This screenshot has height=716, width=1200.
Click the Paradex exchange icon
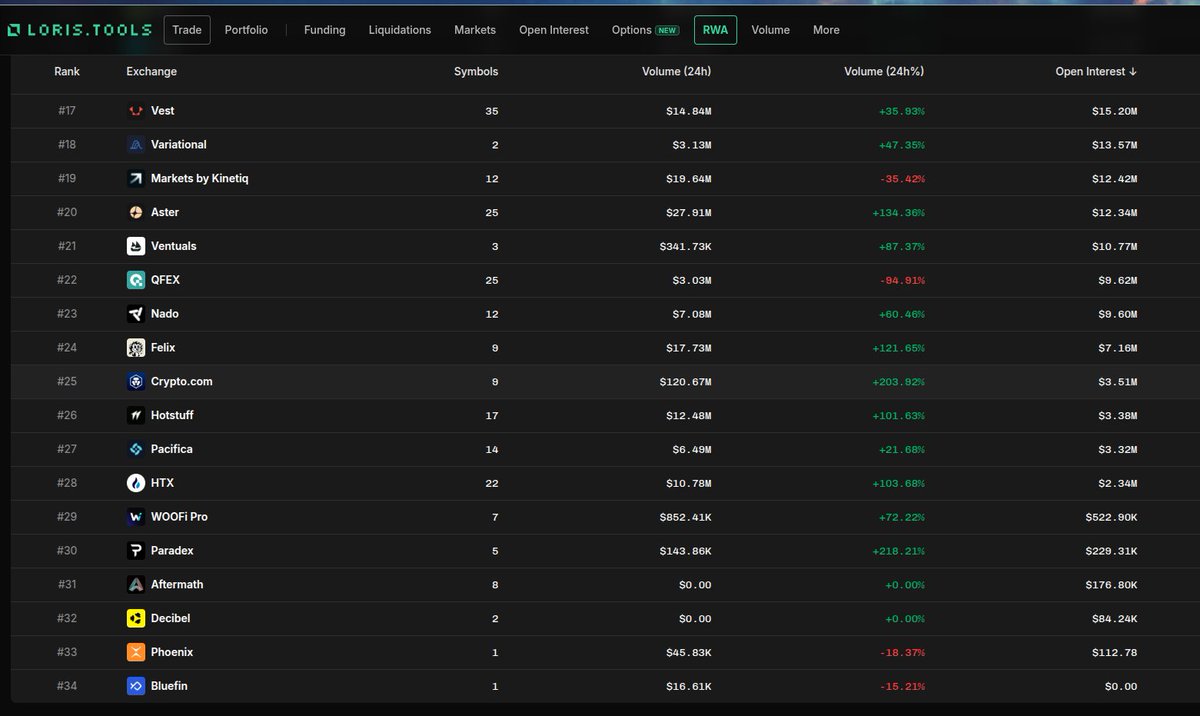pos(136,551)
